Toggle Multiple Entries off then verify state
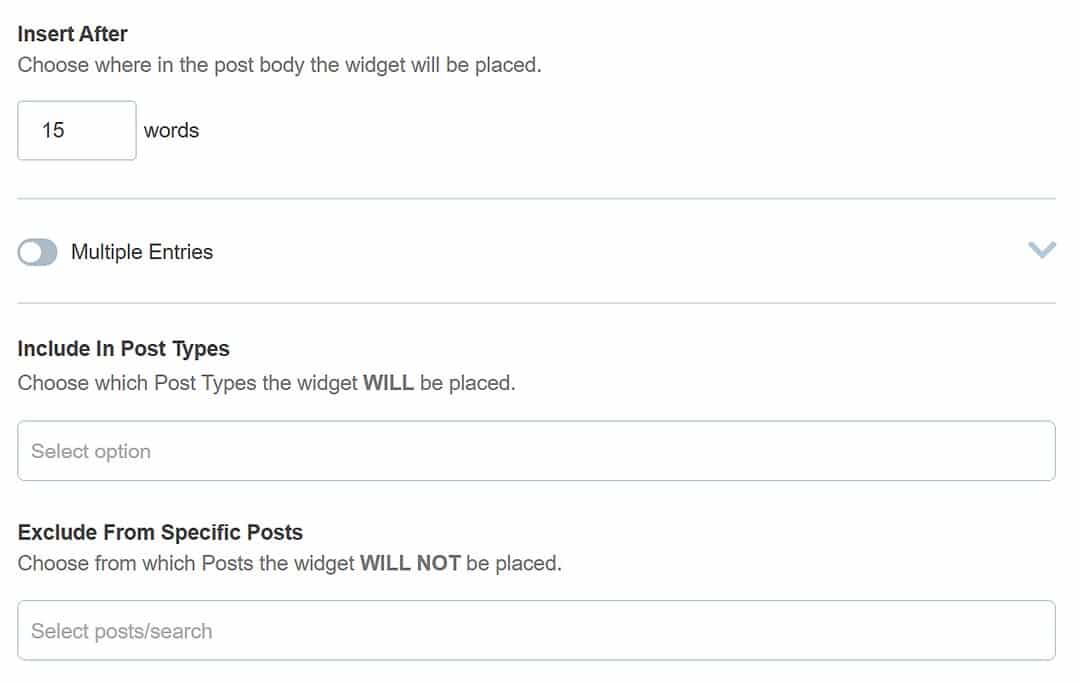 tap(36, 252)
